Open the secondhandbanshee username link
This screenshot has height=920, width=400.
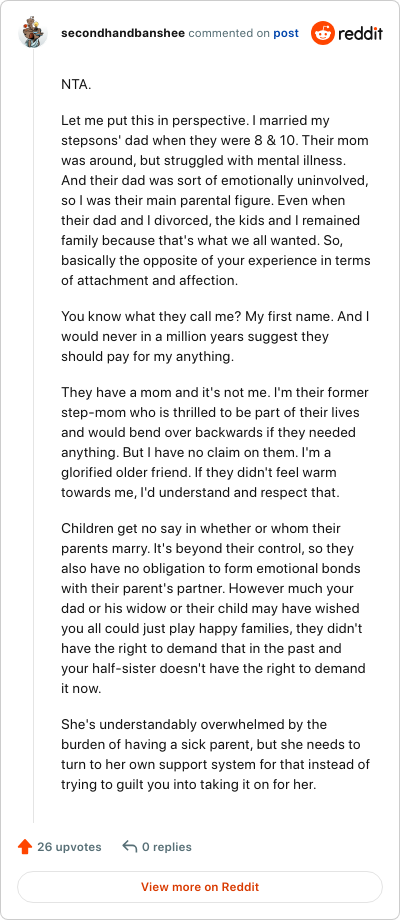click(123, 33)
